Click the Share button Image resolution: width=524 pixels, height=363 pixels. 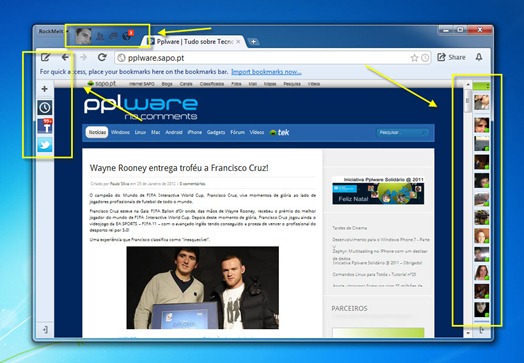[x=451, y=57]
